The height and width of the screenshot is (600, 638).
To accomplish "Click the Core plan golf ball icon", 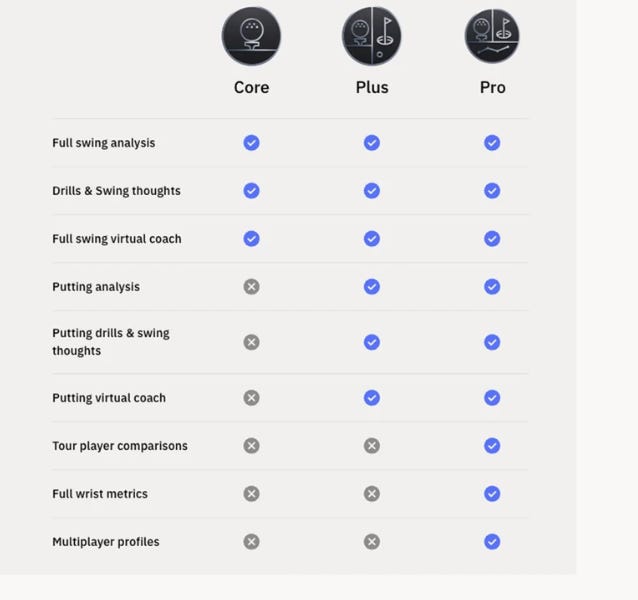I will pyautogui.click(x=251, y=36).
